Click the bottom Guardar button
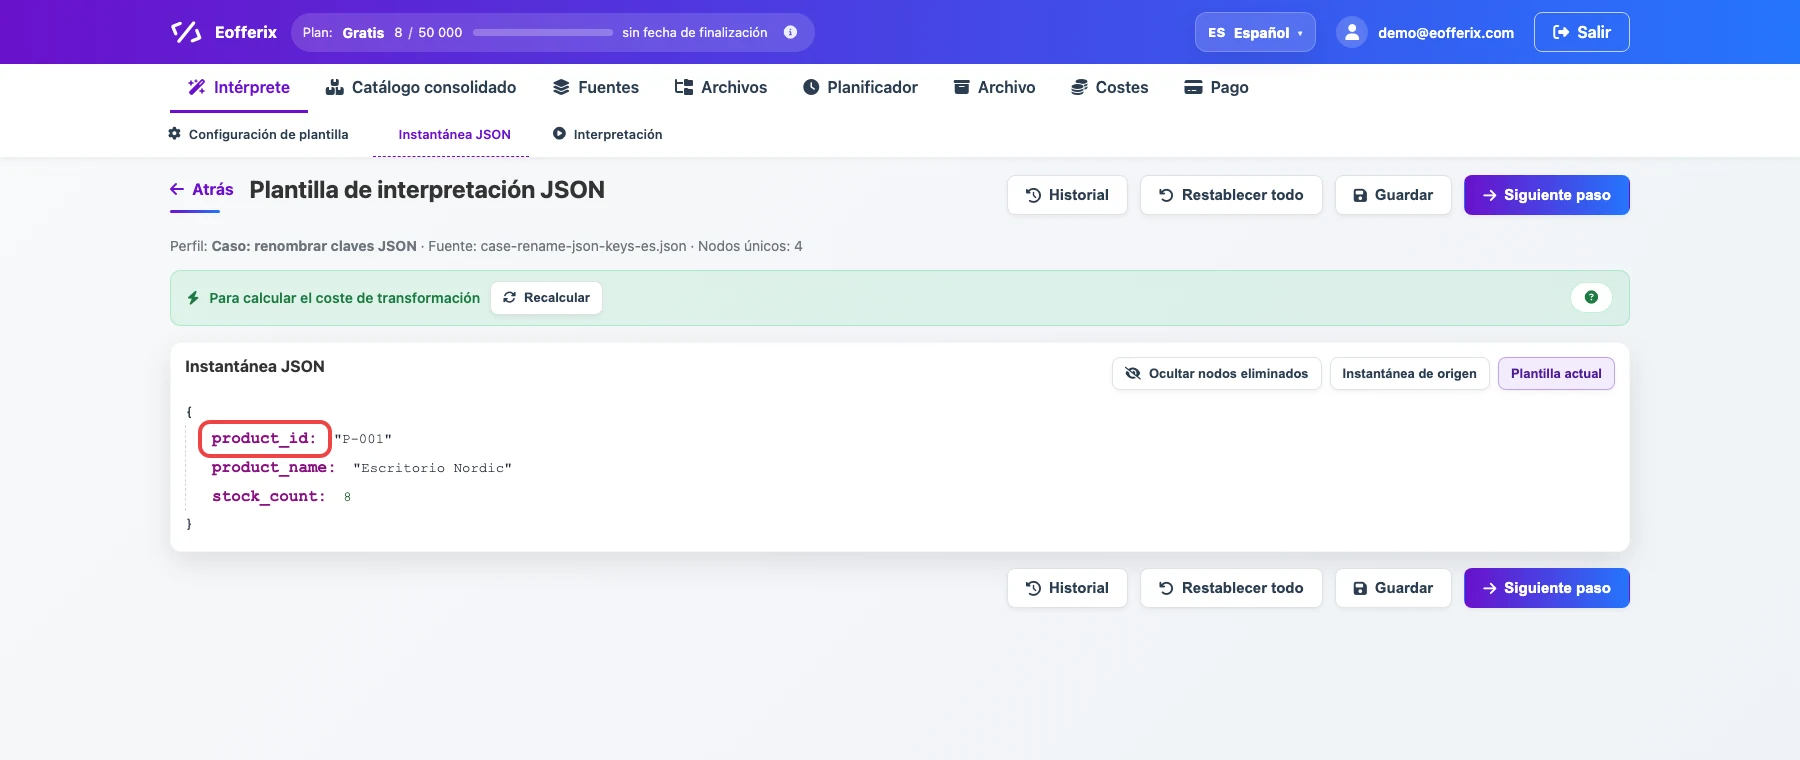The width and height of the screenshot is (1800, 760). pyautogui.click(x=1393, y=588)
